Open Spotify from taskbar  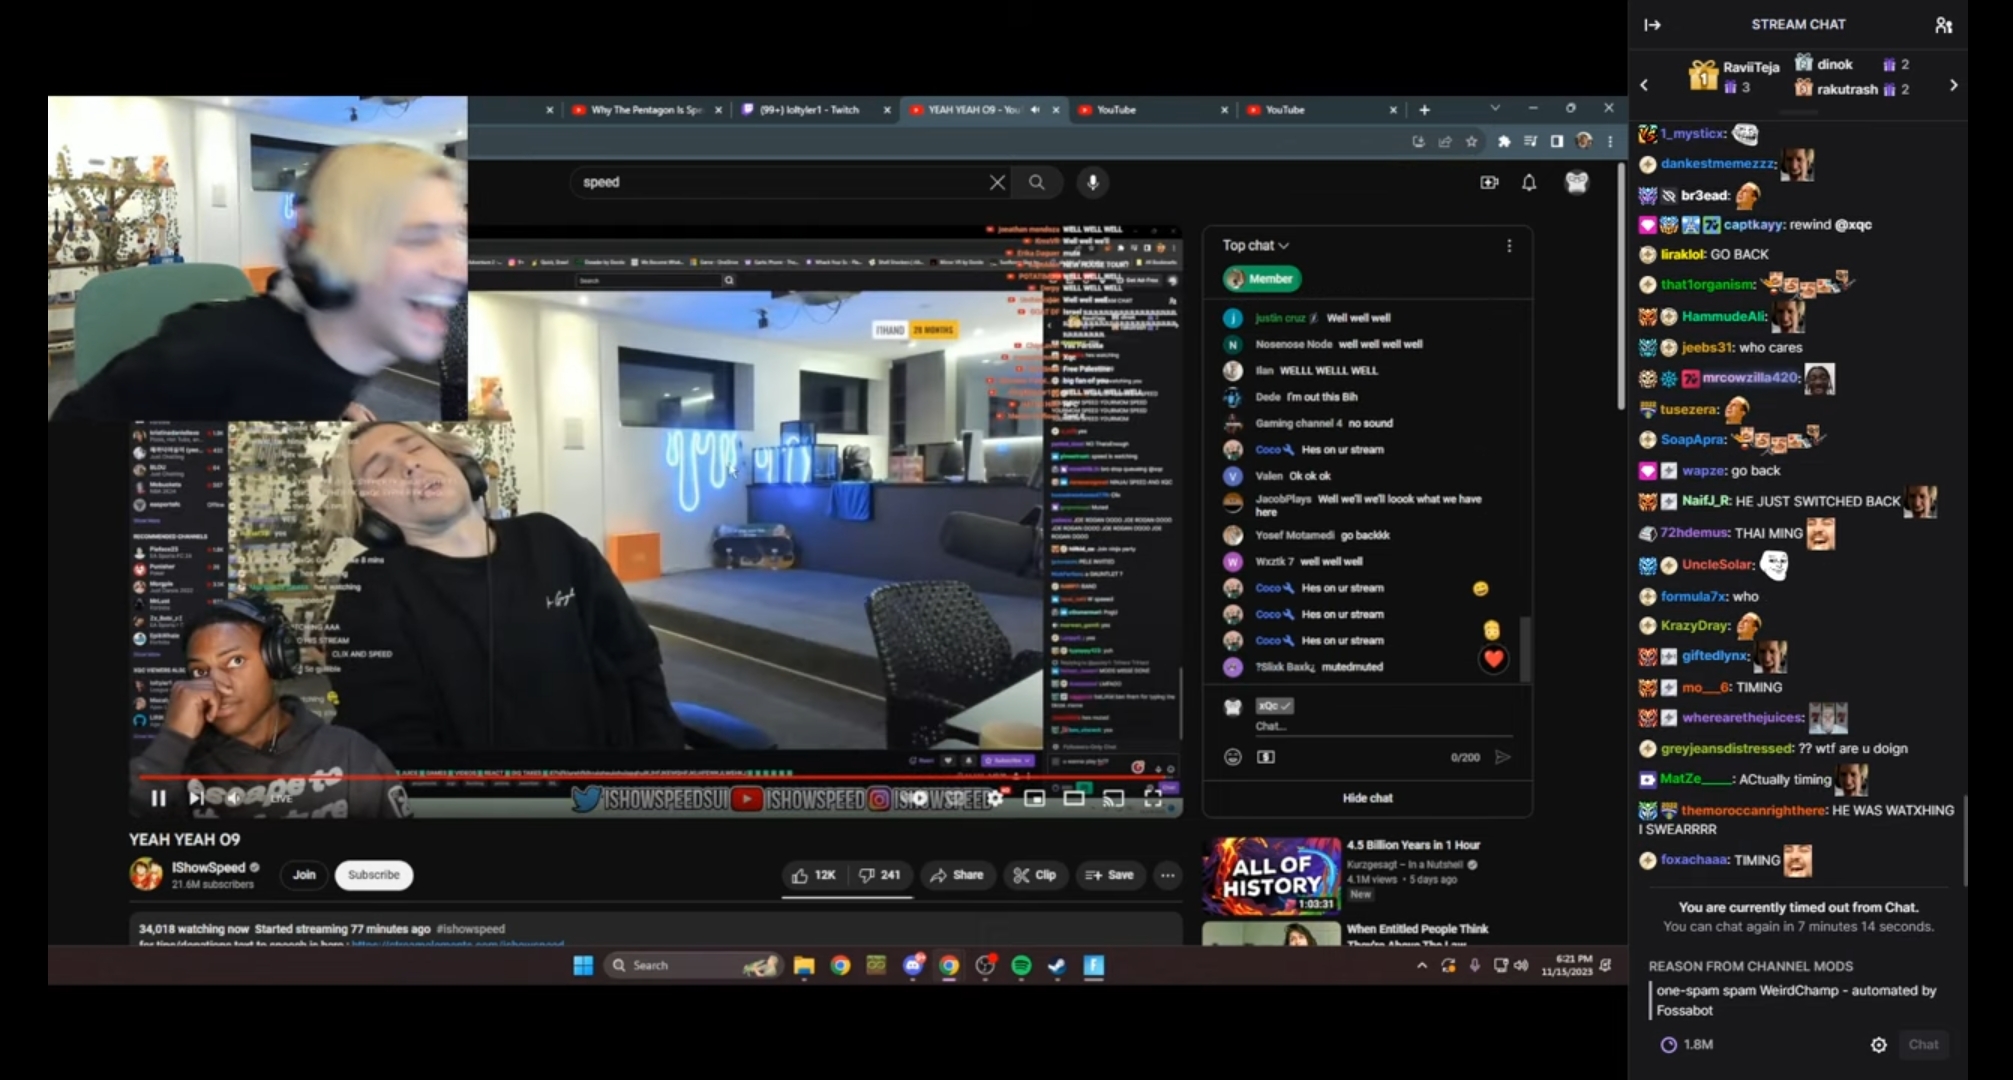1021,965
